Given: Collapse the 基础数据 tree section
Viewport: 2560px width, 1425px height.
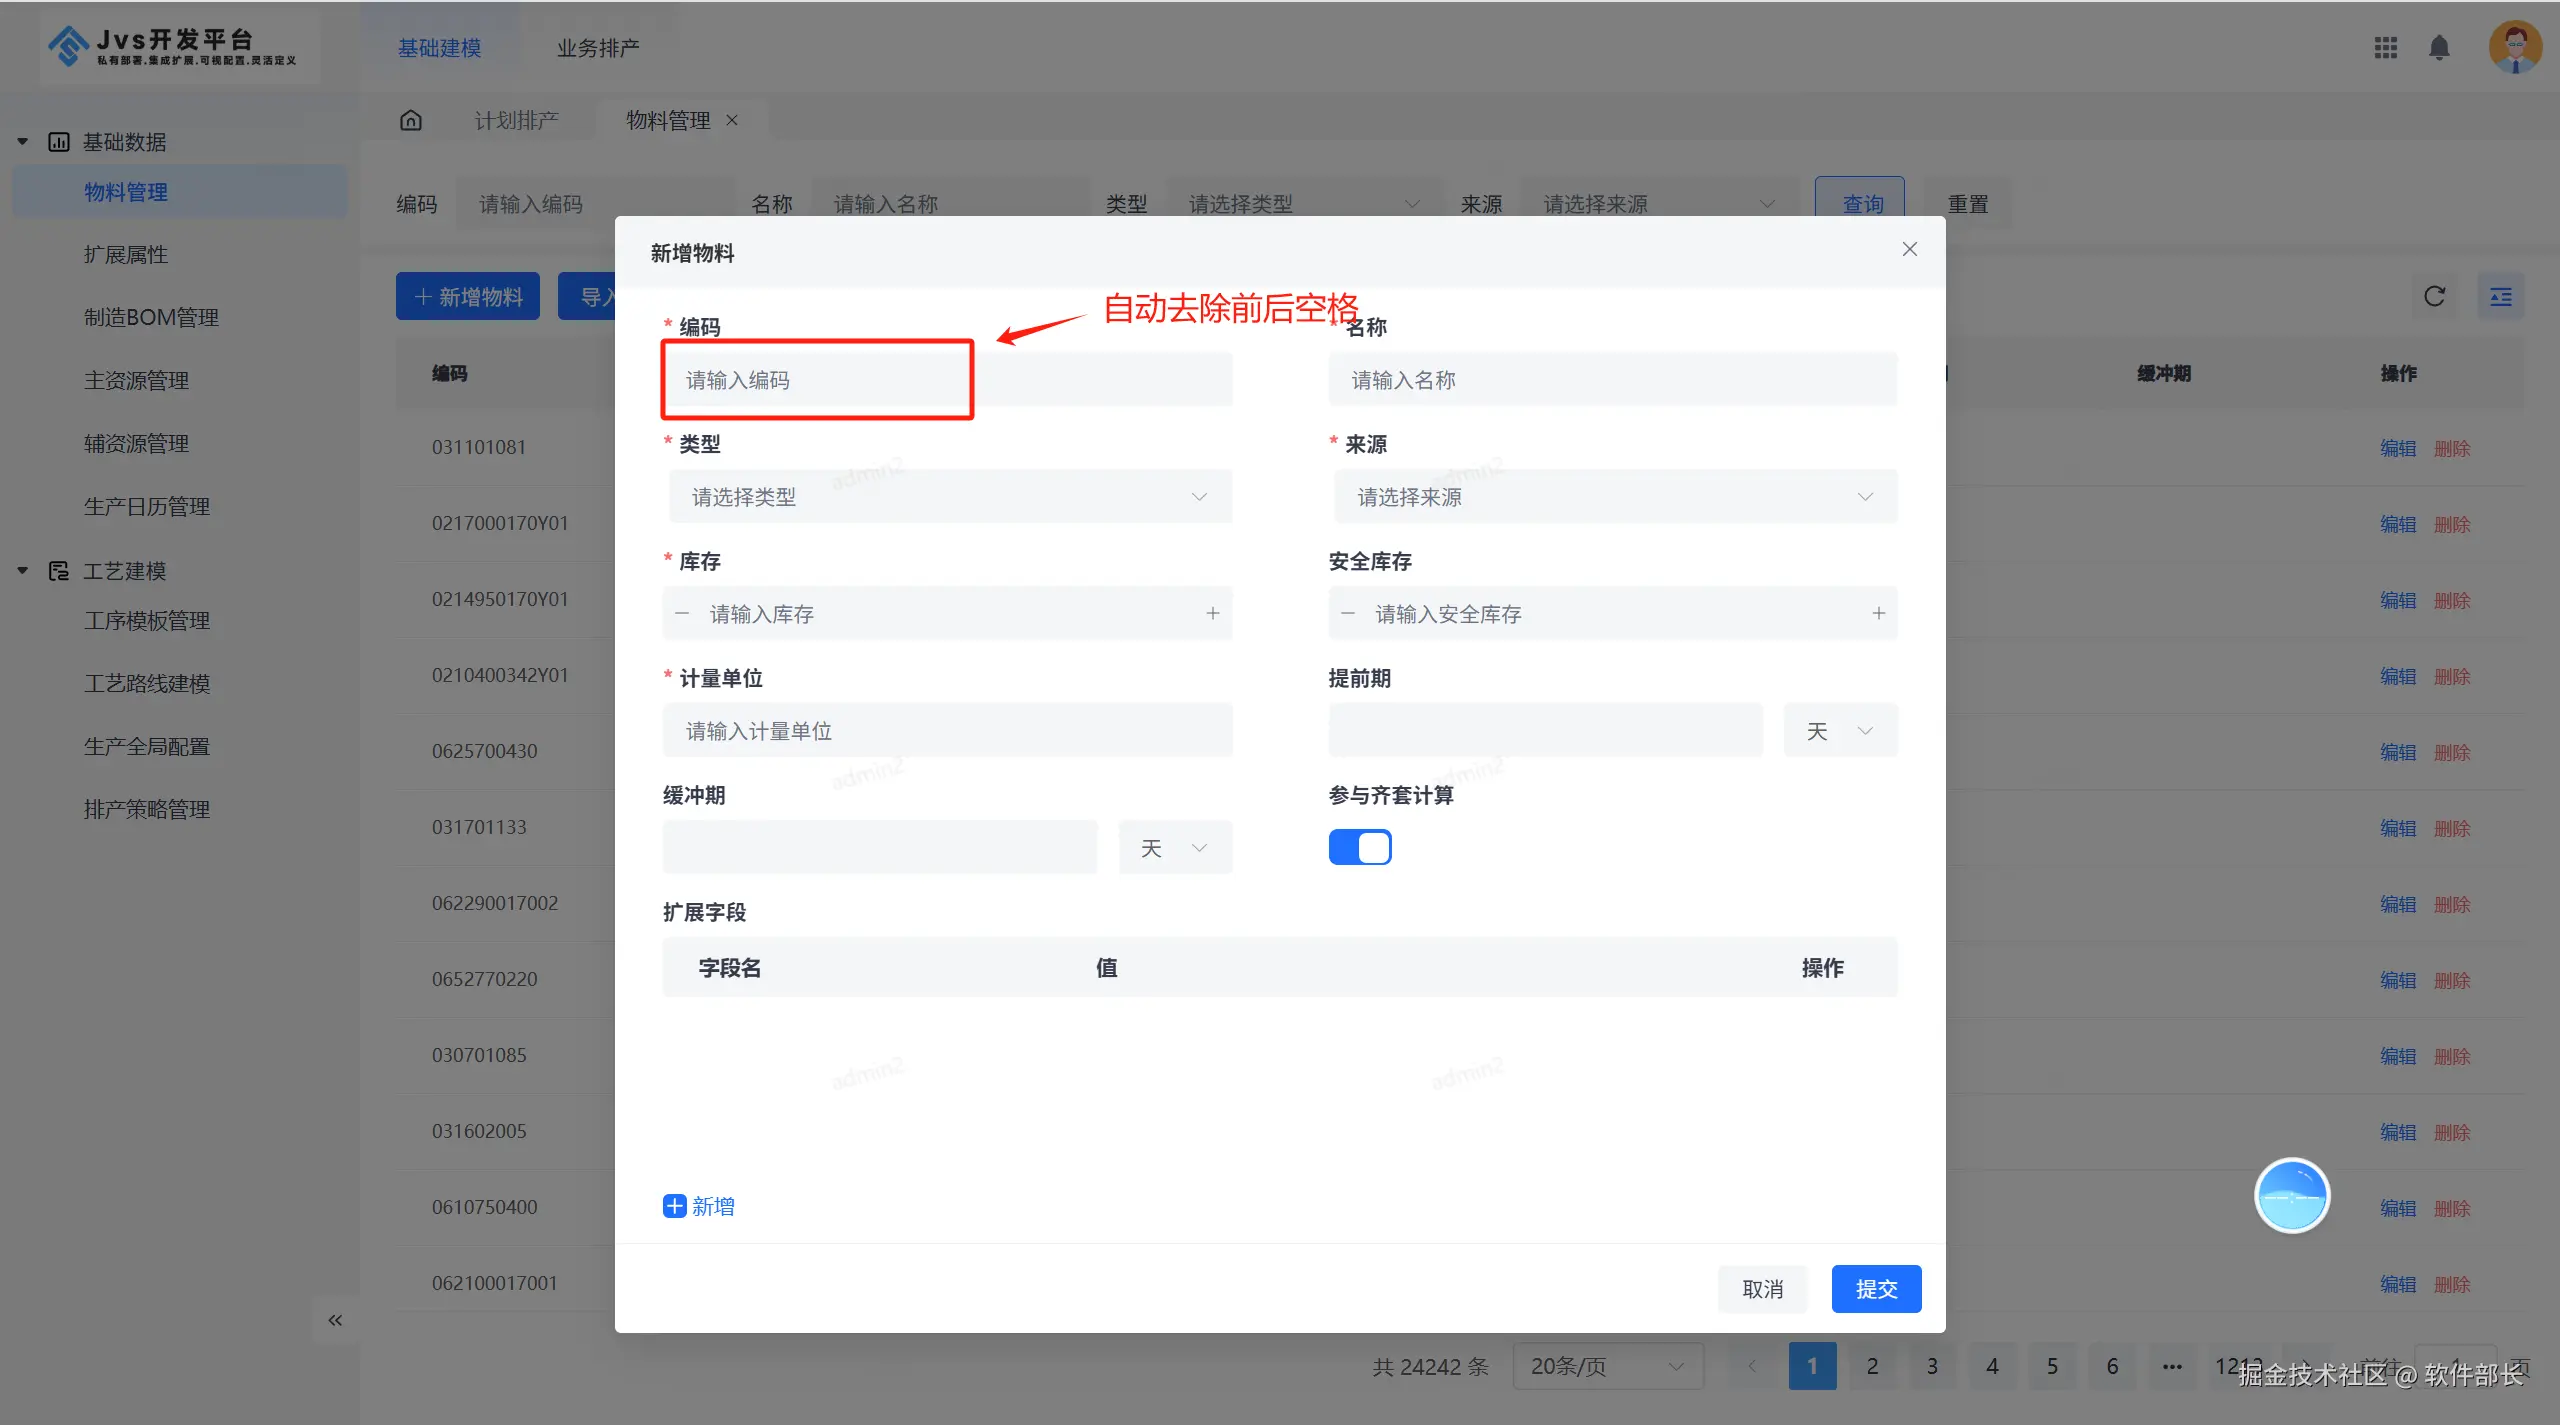Looking at the screenshot, I should click(x=22, y=142).
